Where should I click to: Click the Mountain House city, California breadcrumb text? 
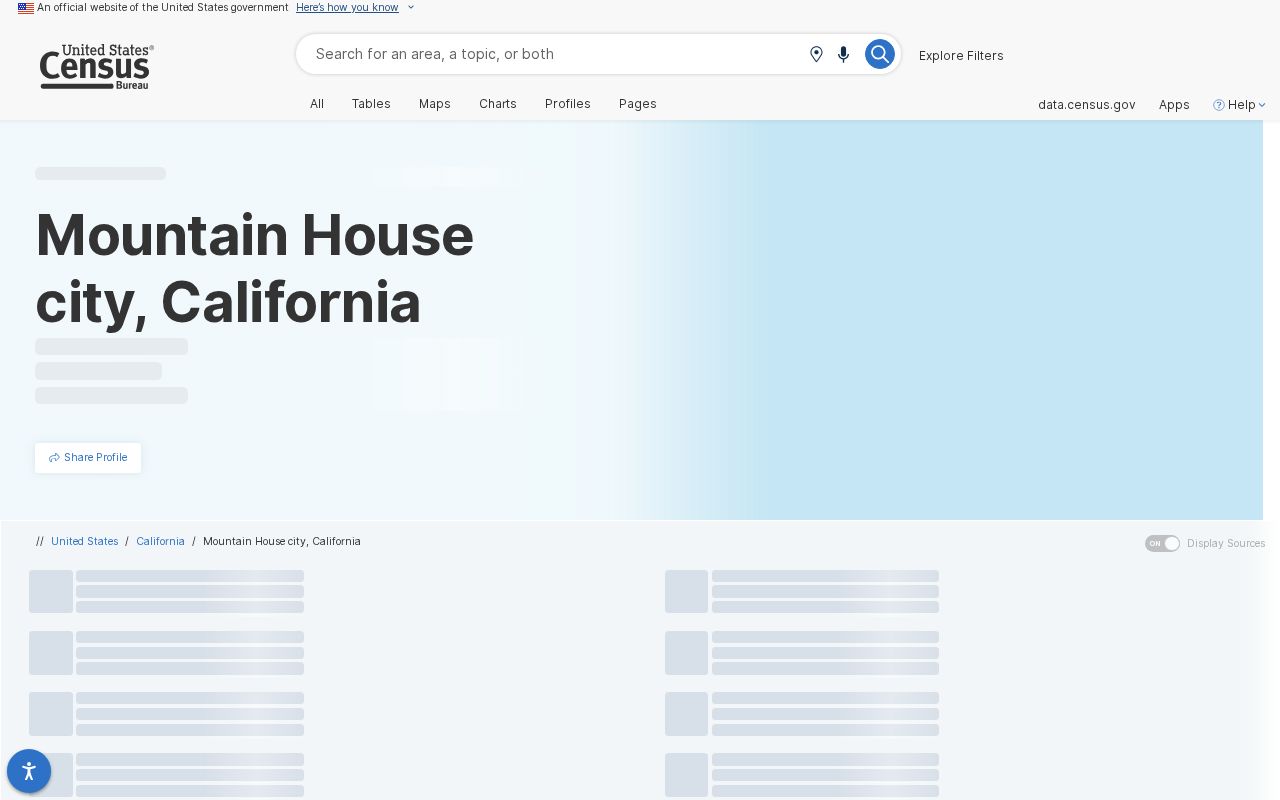pos(282,541)
